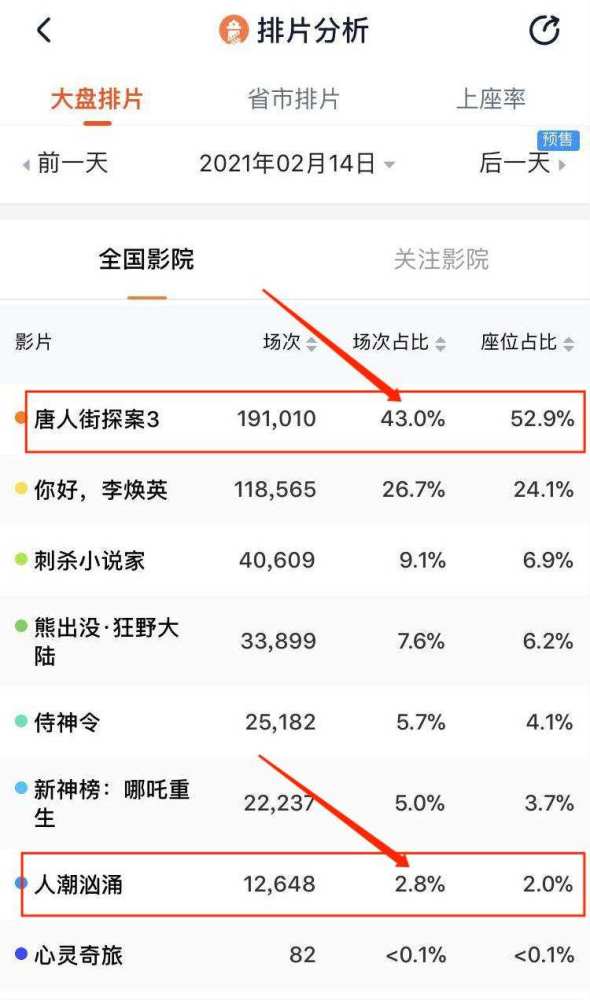Select the 关注影院 sub-tab
The image size is (590, 1000).
pos(441,259)
